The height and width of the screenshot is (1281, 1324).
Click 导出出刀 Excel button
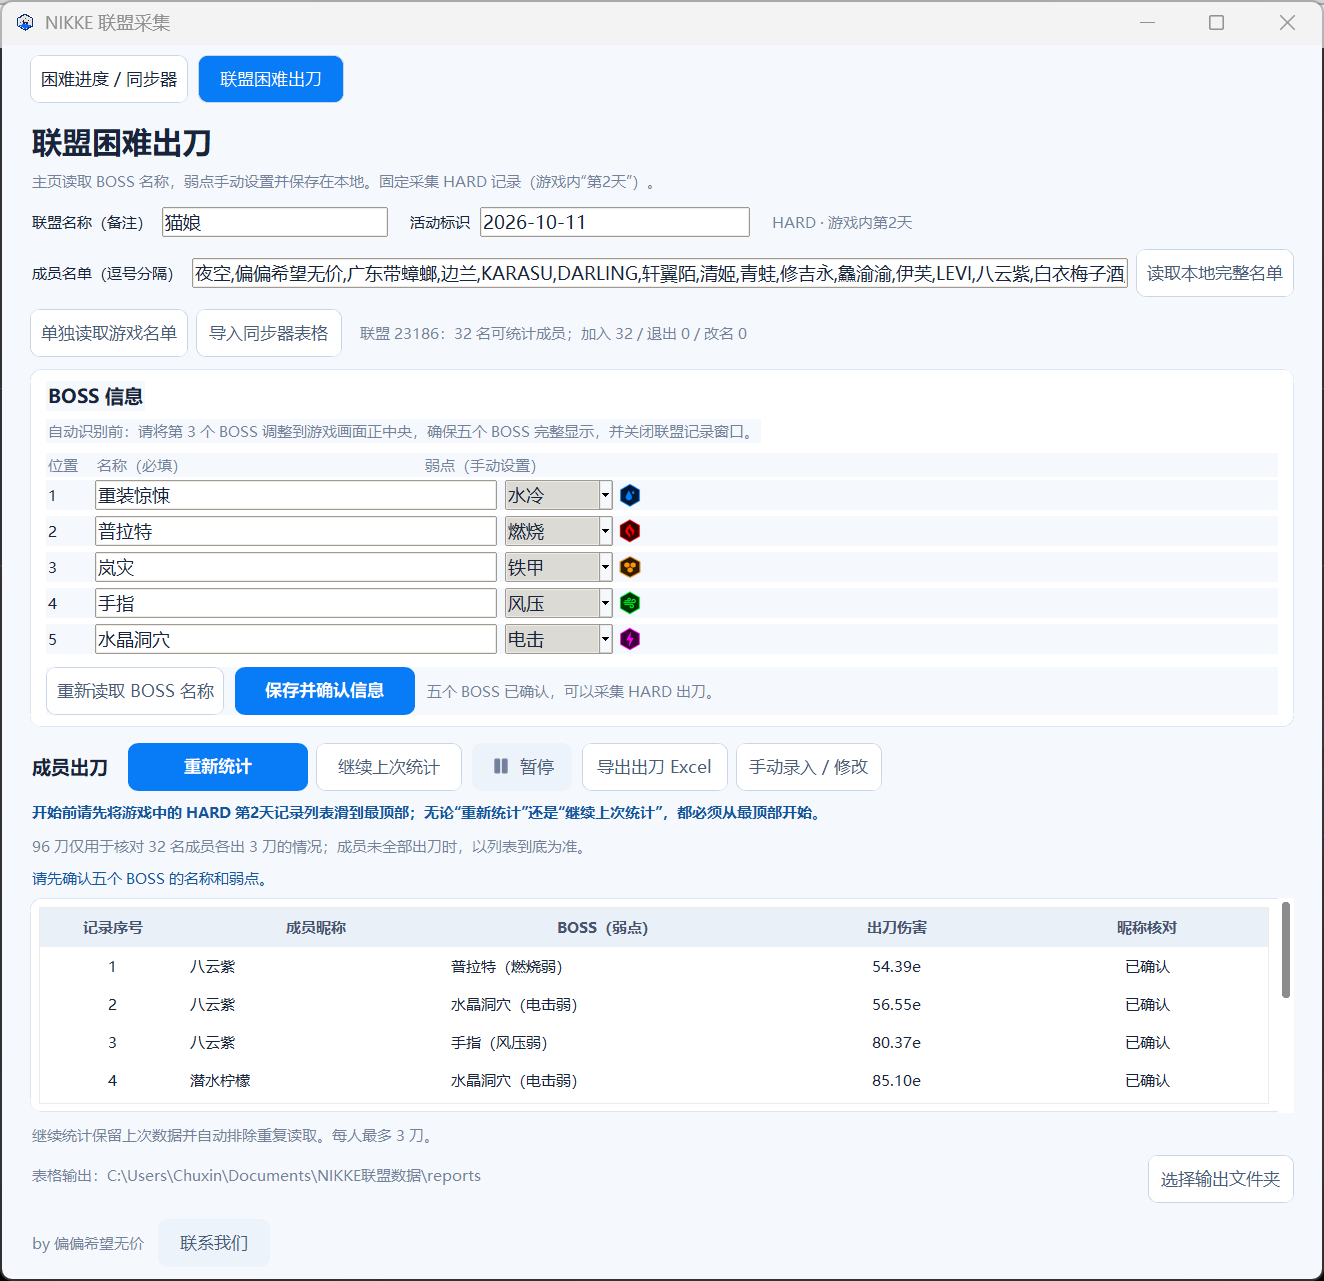point(654,767)
